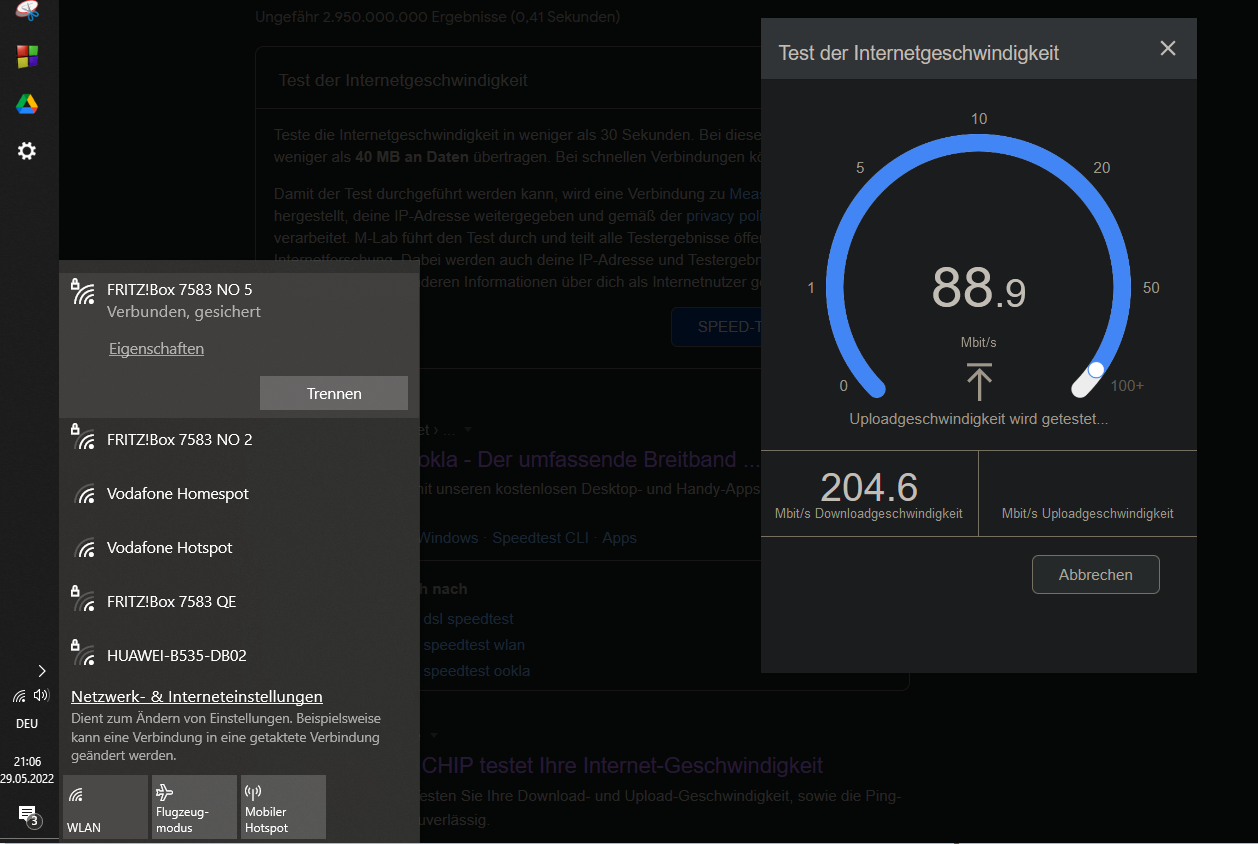Image resolution: width=1258 pixels, height=844 pixels.
Task: Open the settings gear icon
Action: point(27,151)
